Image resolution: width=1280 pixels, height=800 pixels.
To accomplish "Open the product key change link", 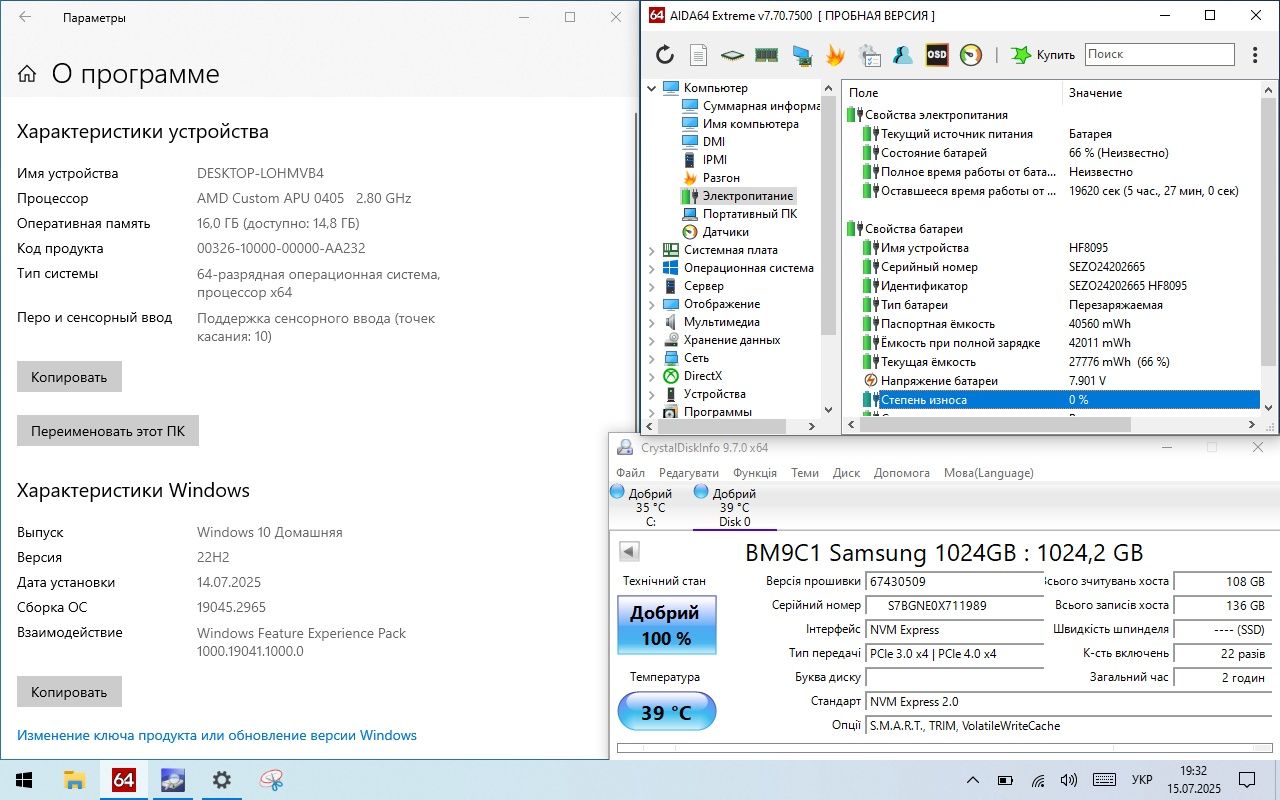I will tap(217, 735).
